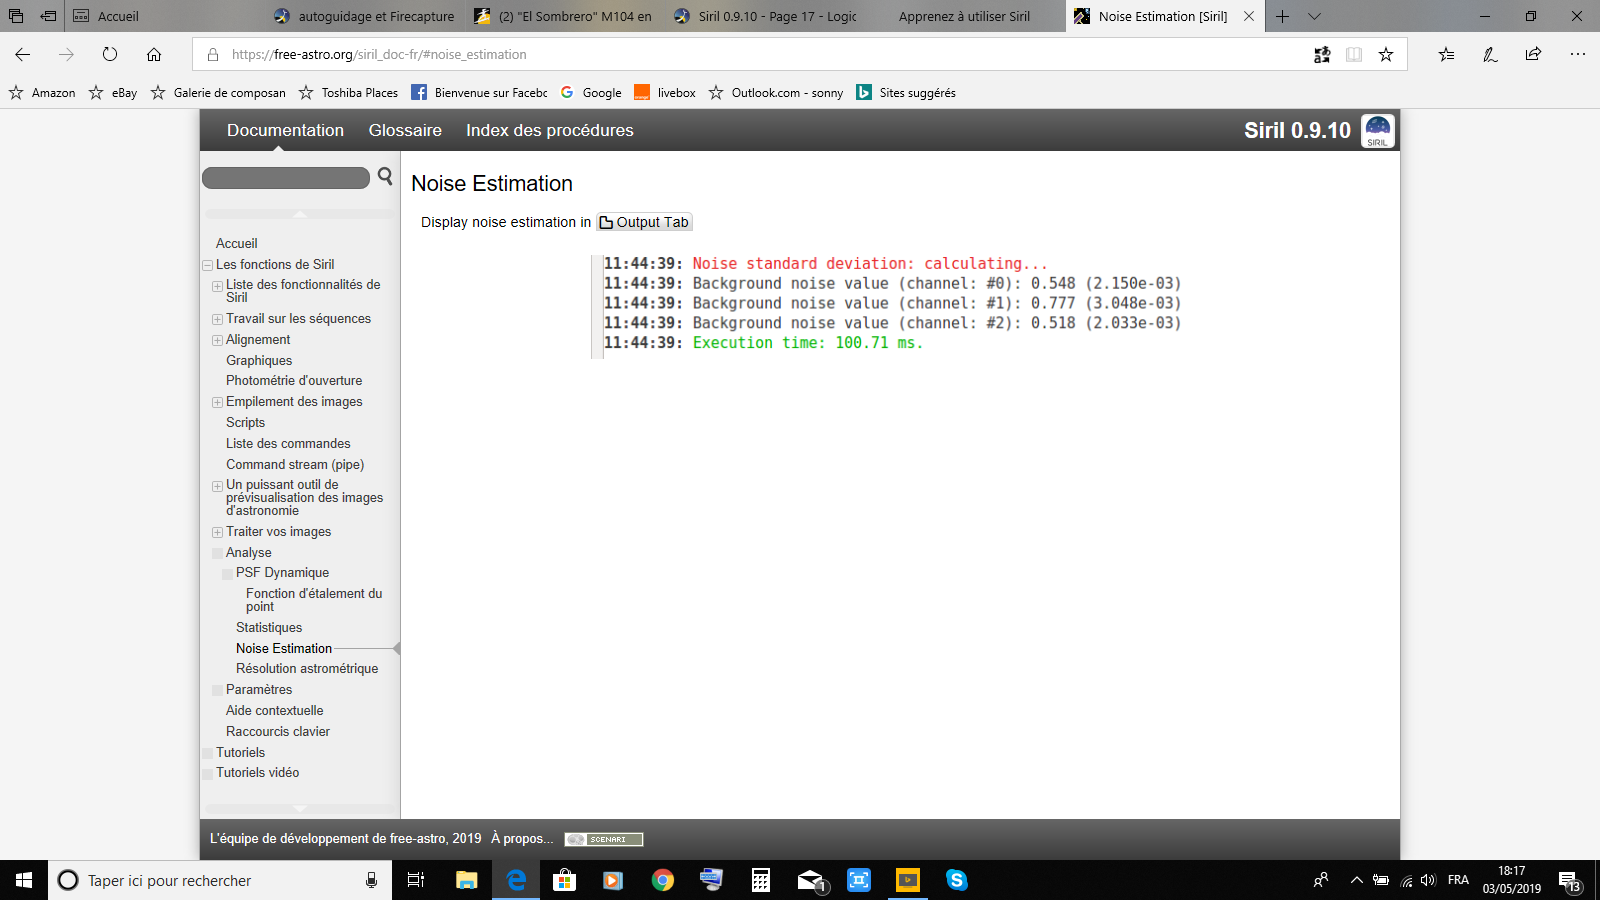Click the scroll-down arrow below the sidebar tree
Screen dimensions: 1600x900
pos(300,809)
